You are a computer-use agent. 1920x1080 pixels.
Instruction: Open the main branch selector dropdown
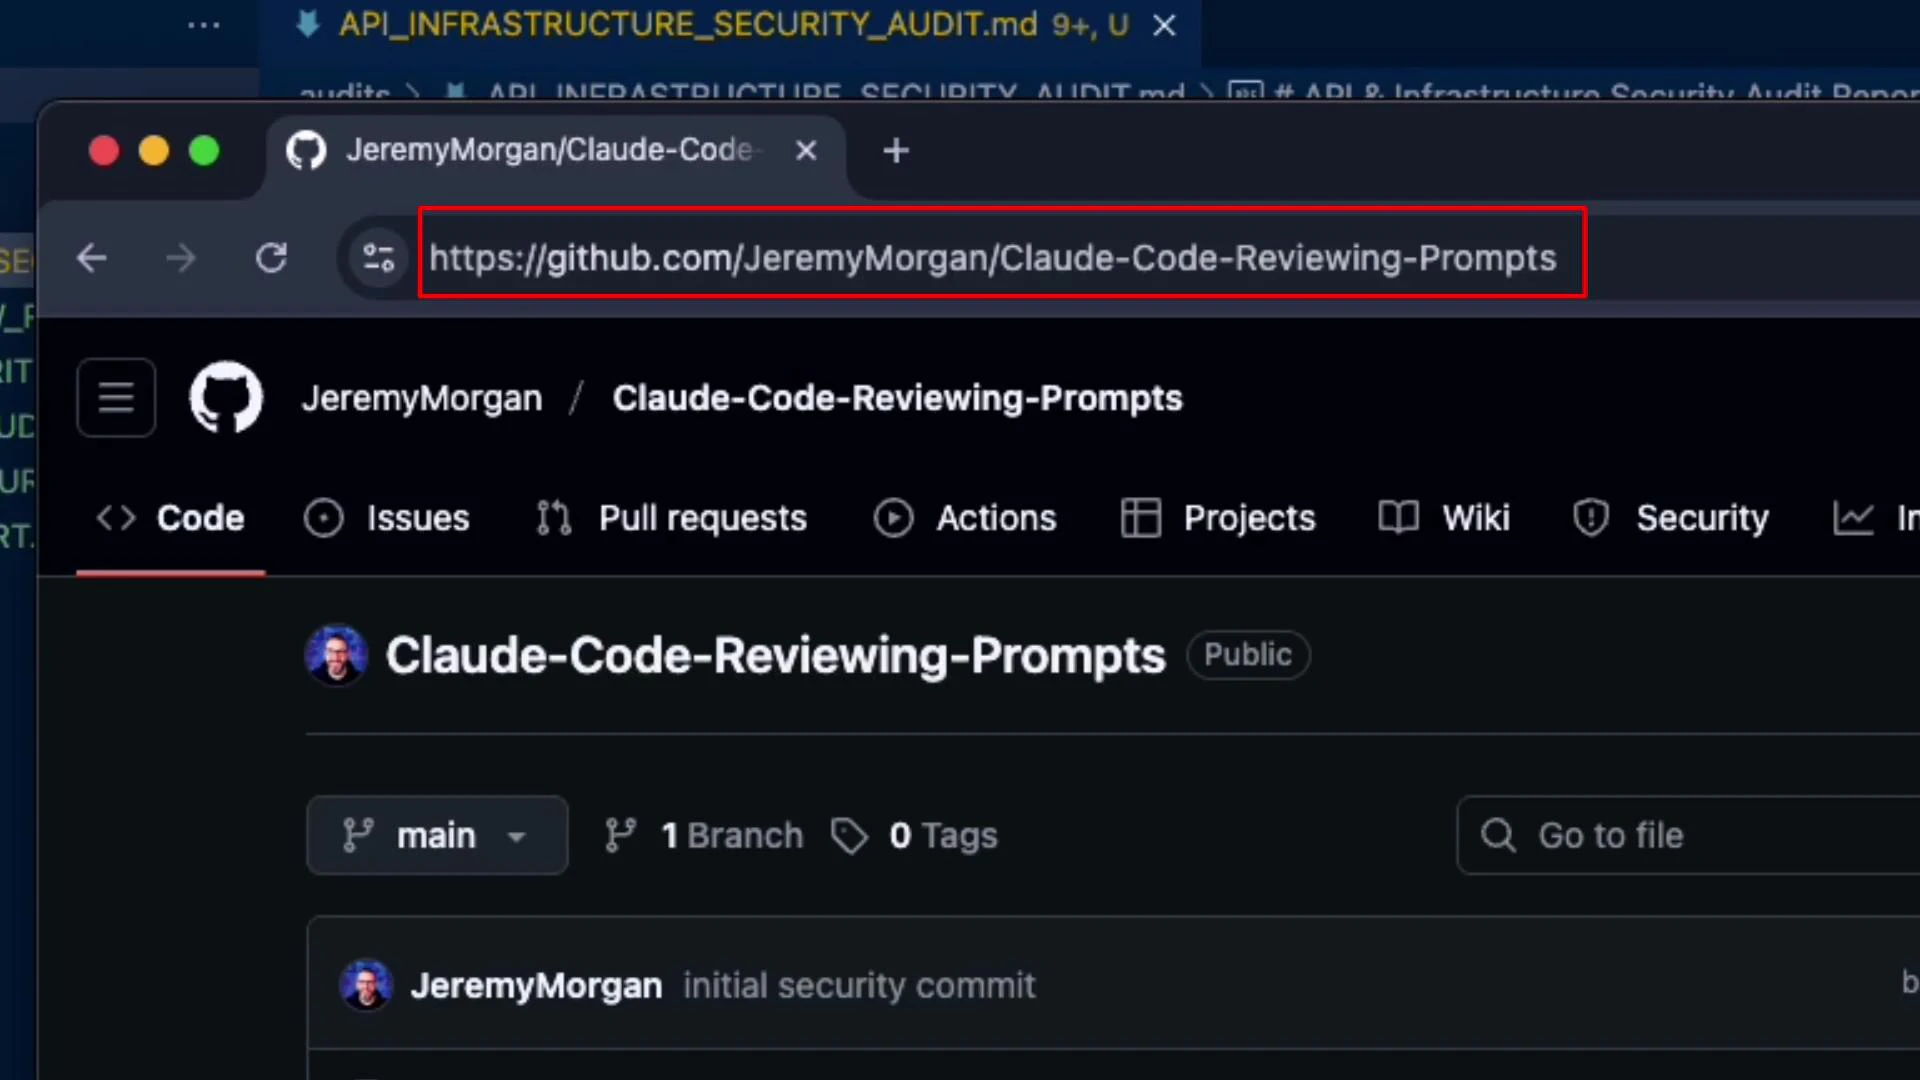tap(437, 835)
